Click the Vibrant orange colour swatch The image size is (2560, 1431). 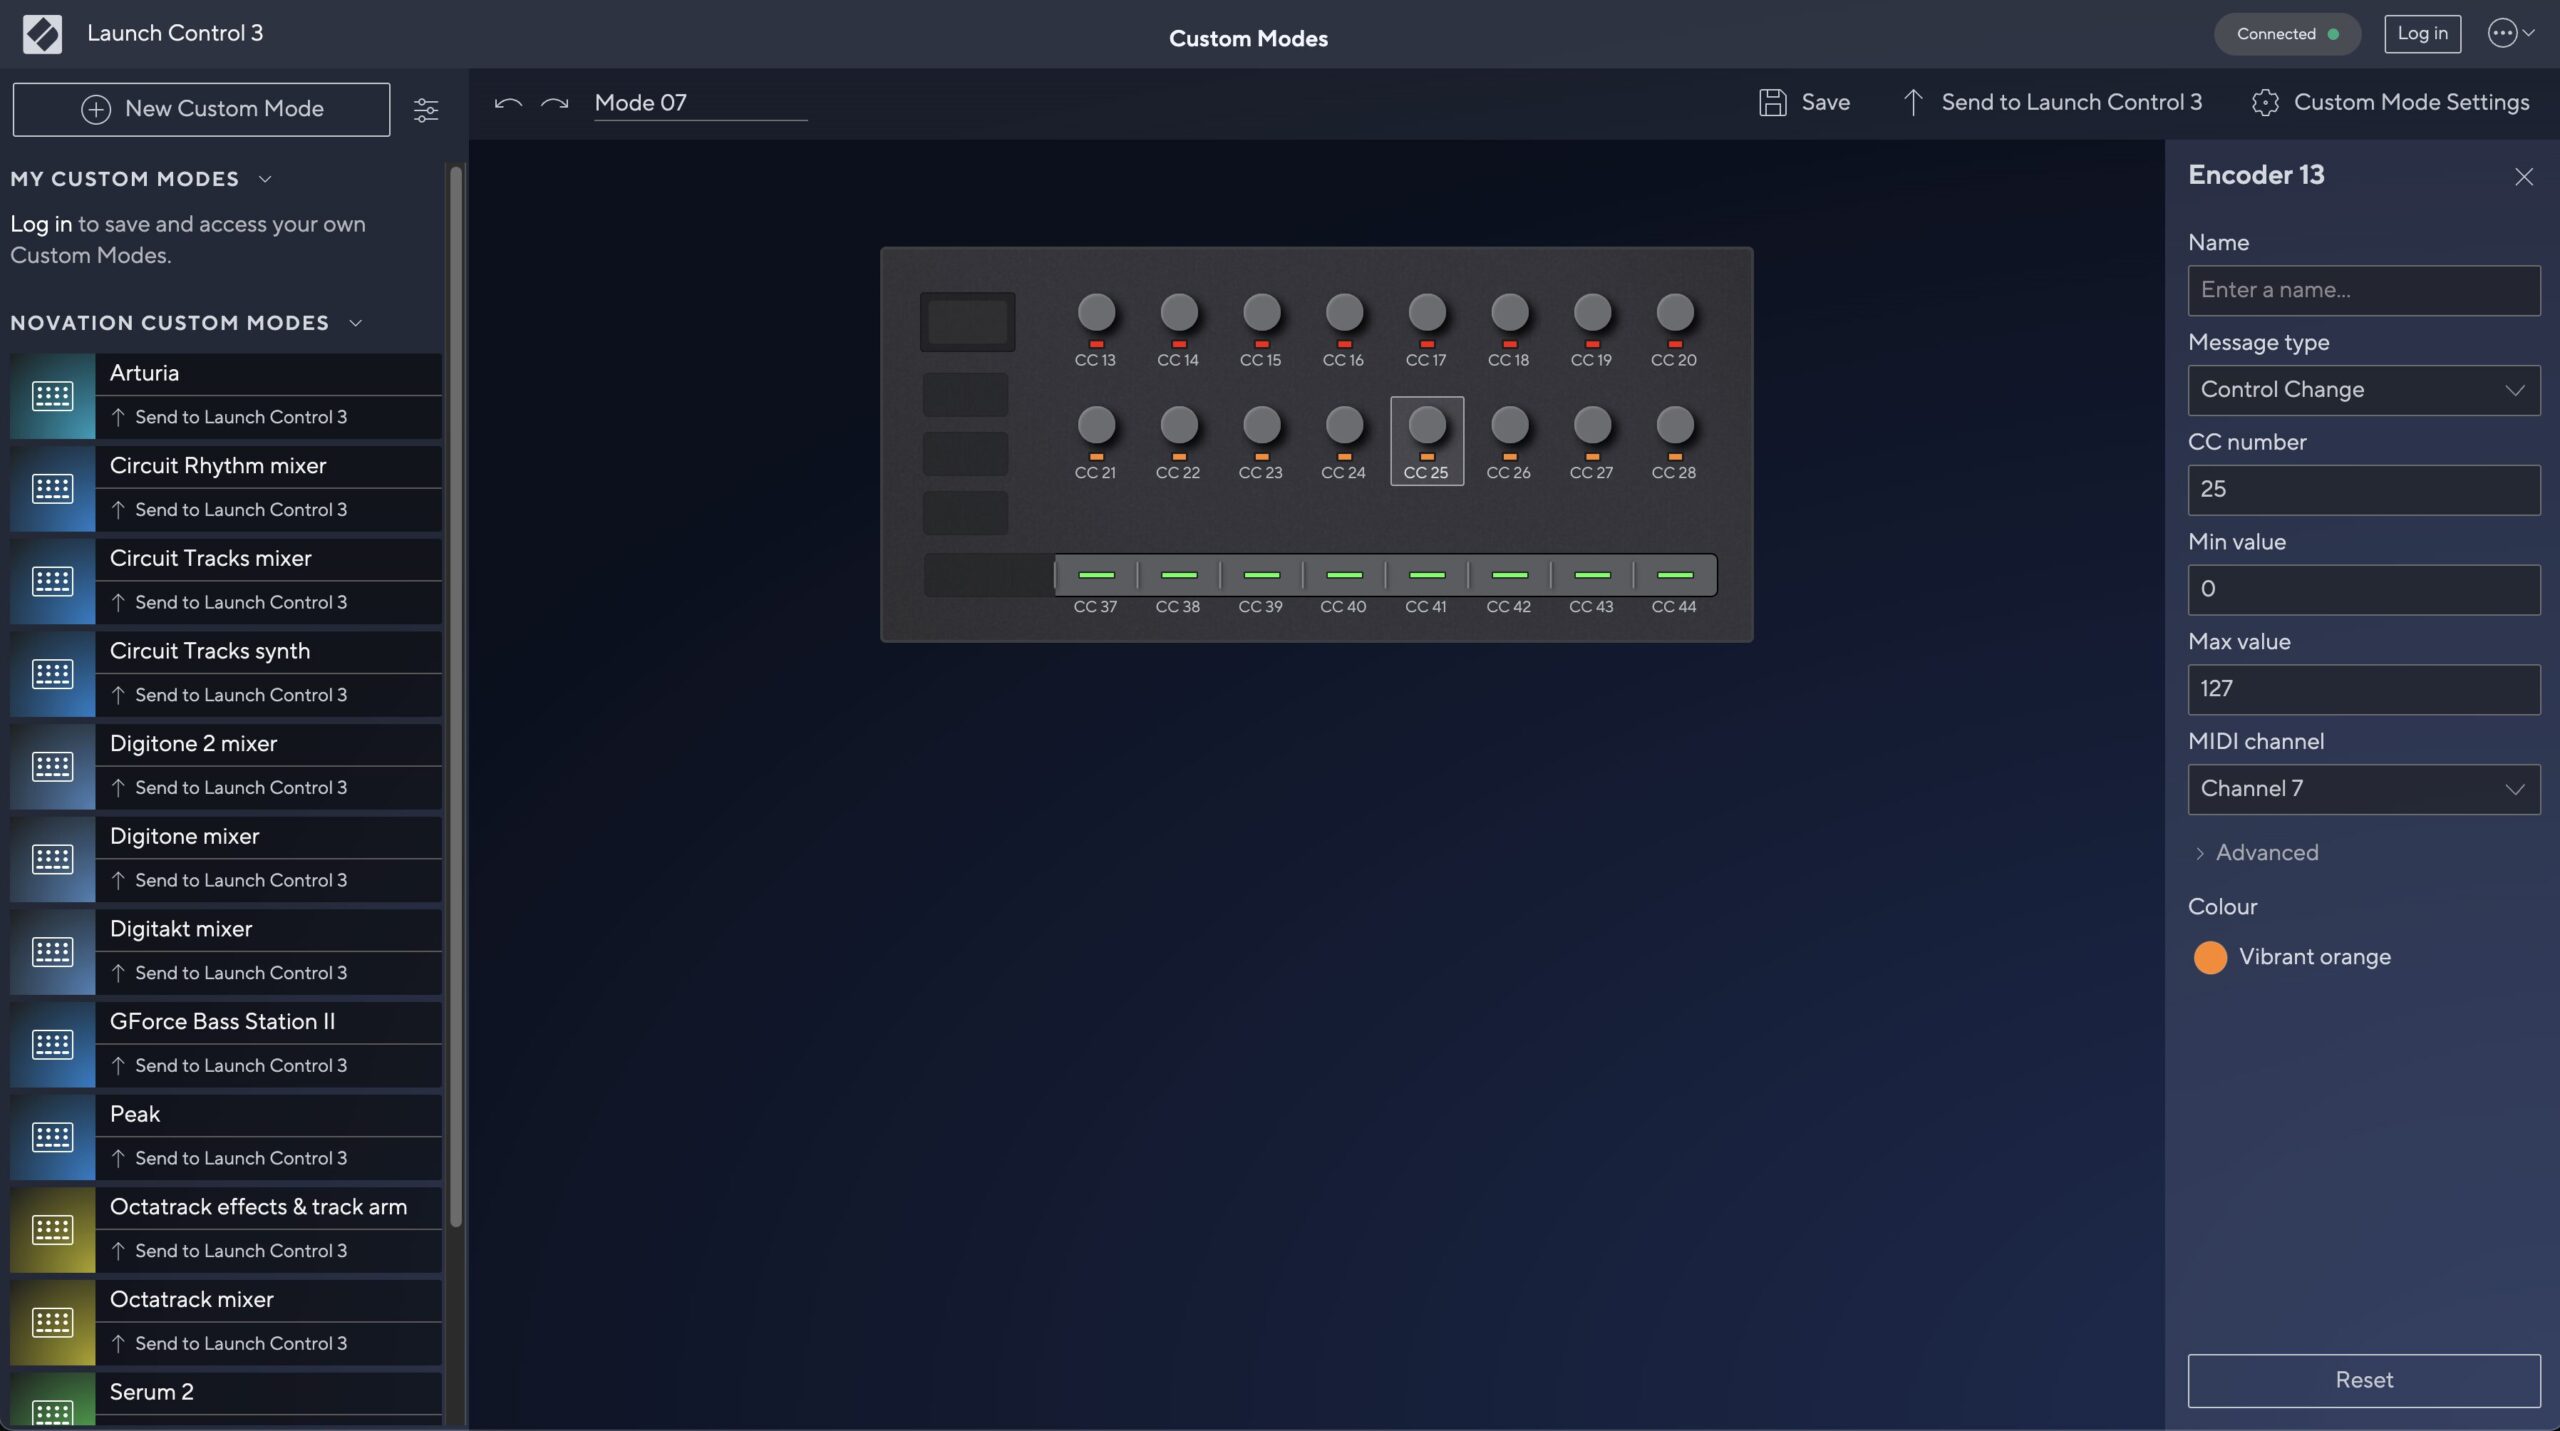click(2210, 957)
